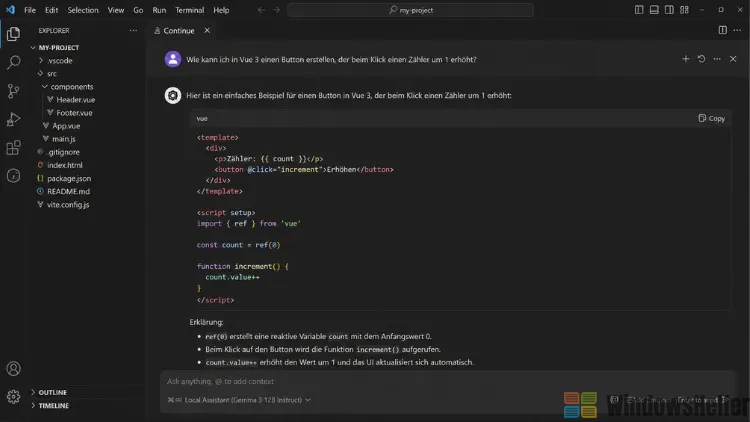Toggle primary side bar layout icon

click(x=639, y=10)
